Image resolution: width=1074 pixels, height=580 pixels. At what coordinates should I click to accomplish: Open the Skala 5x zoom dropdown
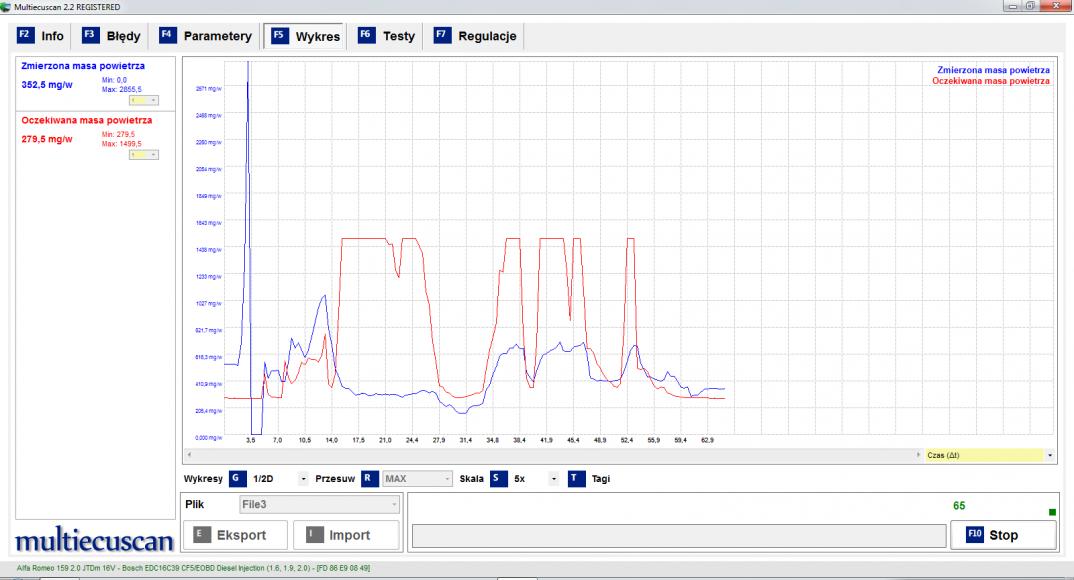553,479
